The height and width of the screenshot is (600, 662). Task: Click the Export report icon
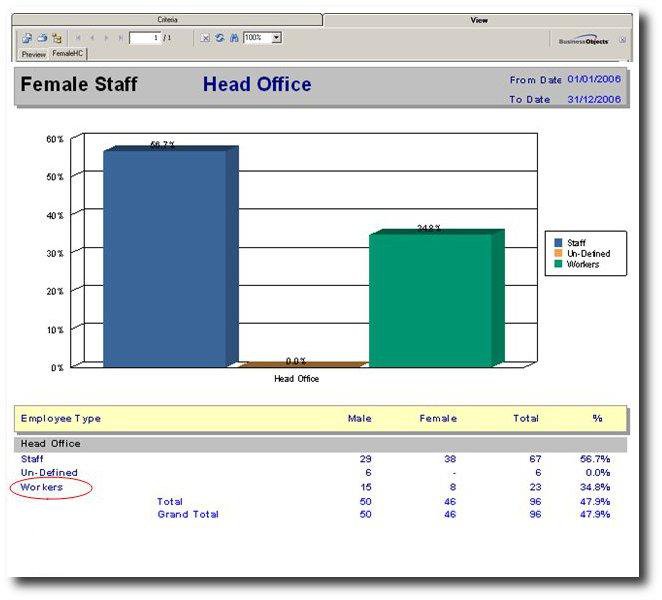27,38
